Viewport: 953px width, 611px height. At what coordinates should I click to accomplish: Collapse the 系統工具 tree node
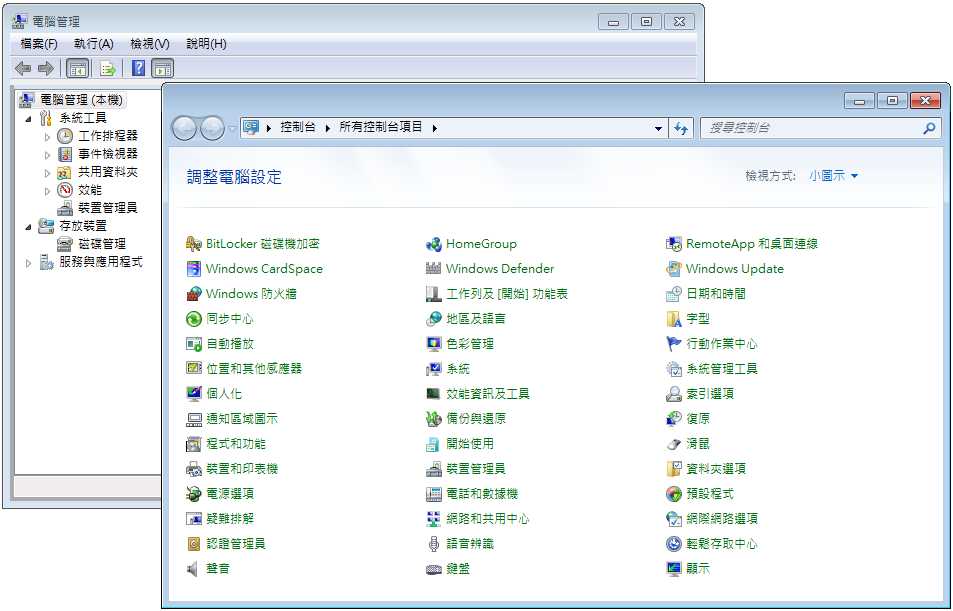coord(29,119)
